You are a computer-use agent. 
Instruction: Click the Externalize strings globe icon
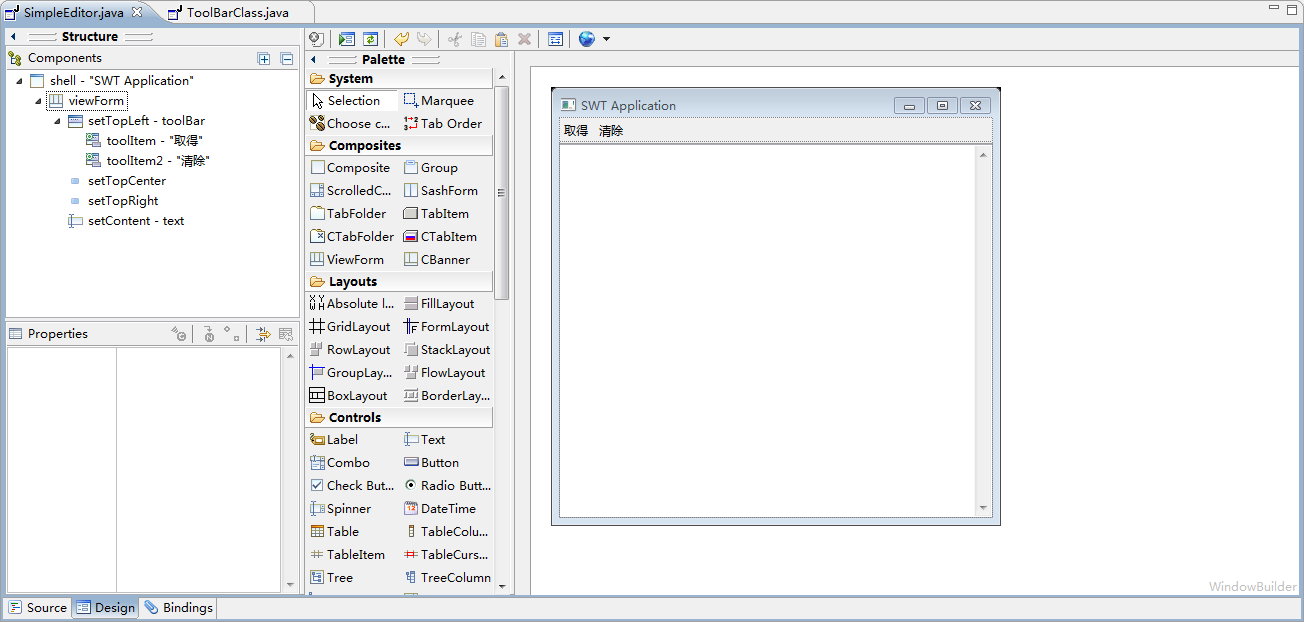click(586, 39)
